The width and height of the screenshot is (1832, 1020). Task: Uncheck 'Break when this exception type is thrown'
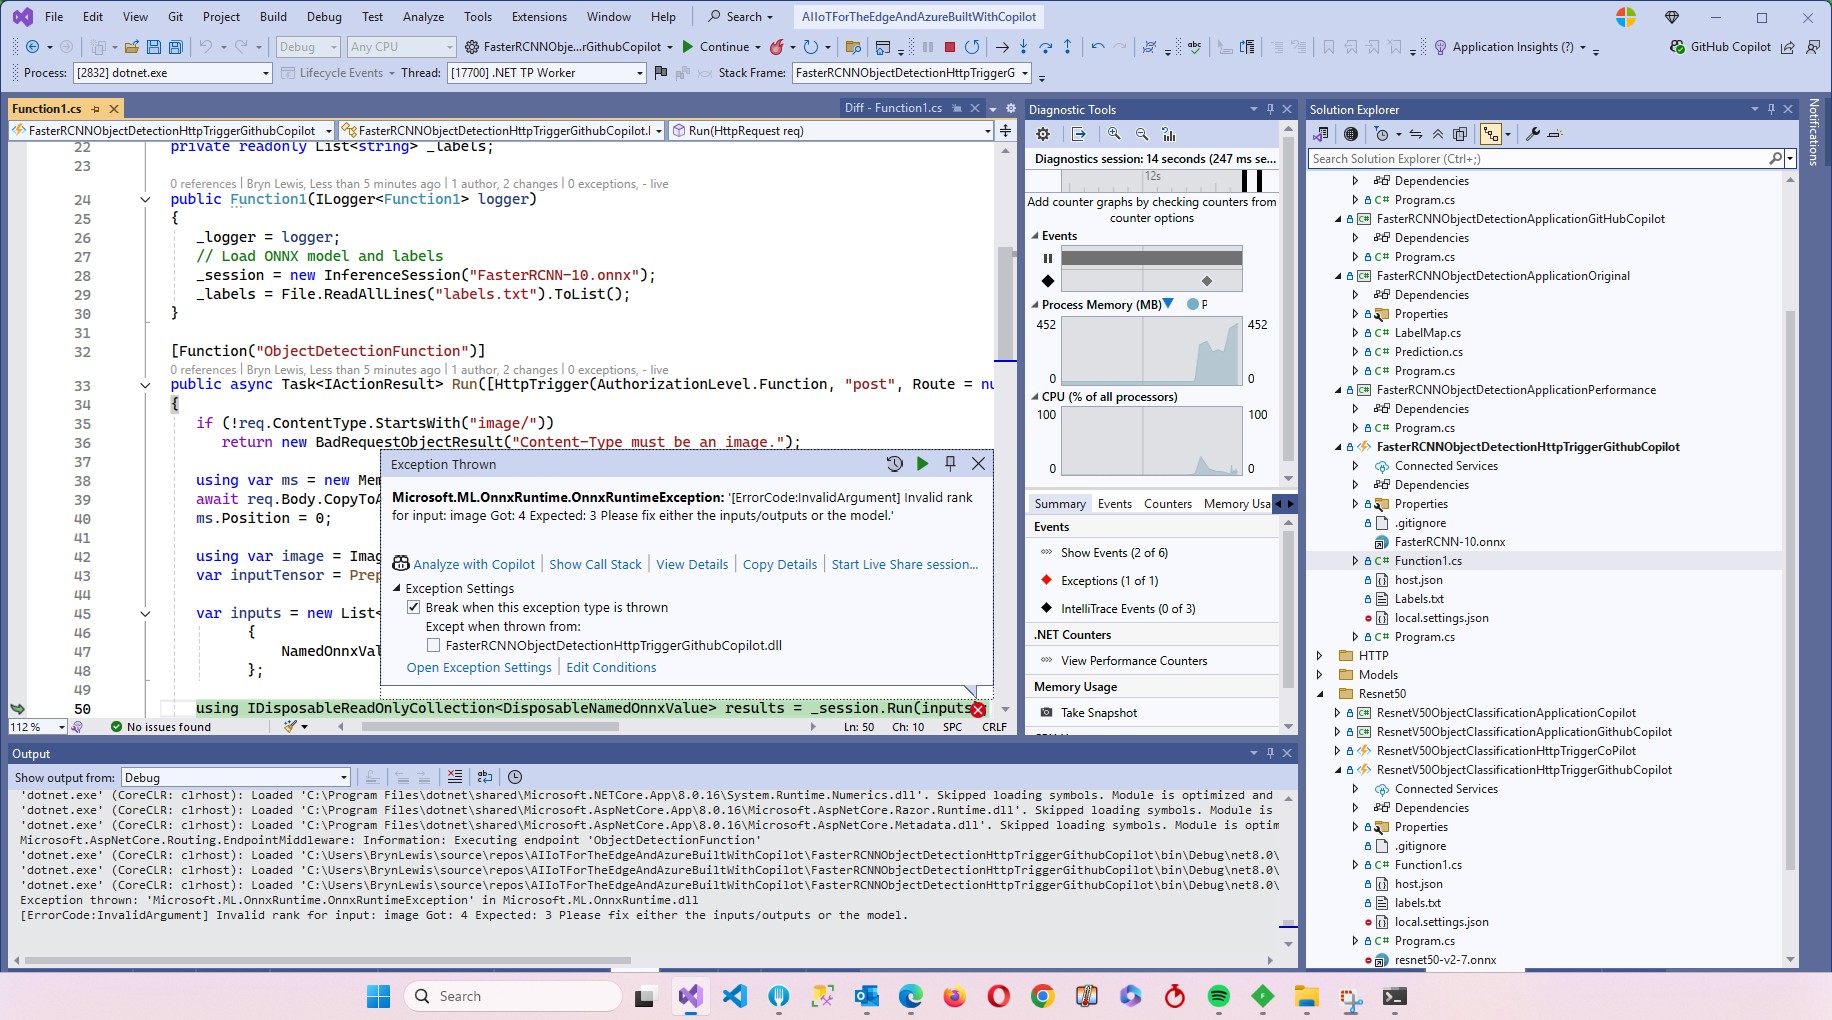413,608
